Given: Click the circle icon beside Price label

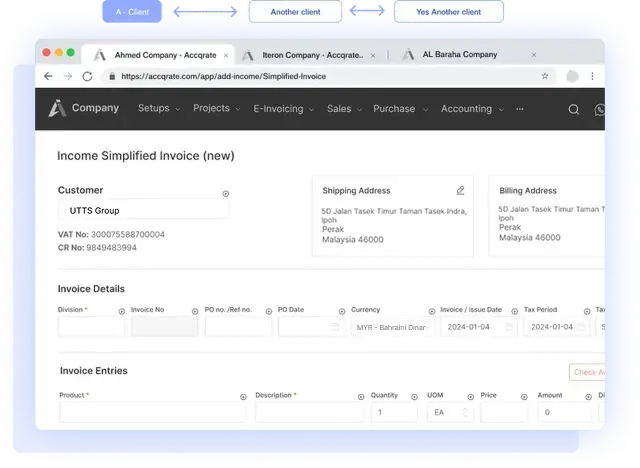Looking at the screenshot, I should click(524, 397).
